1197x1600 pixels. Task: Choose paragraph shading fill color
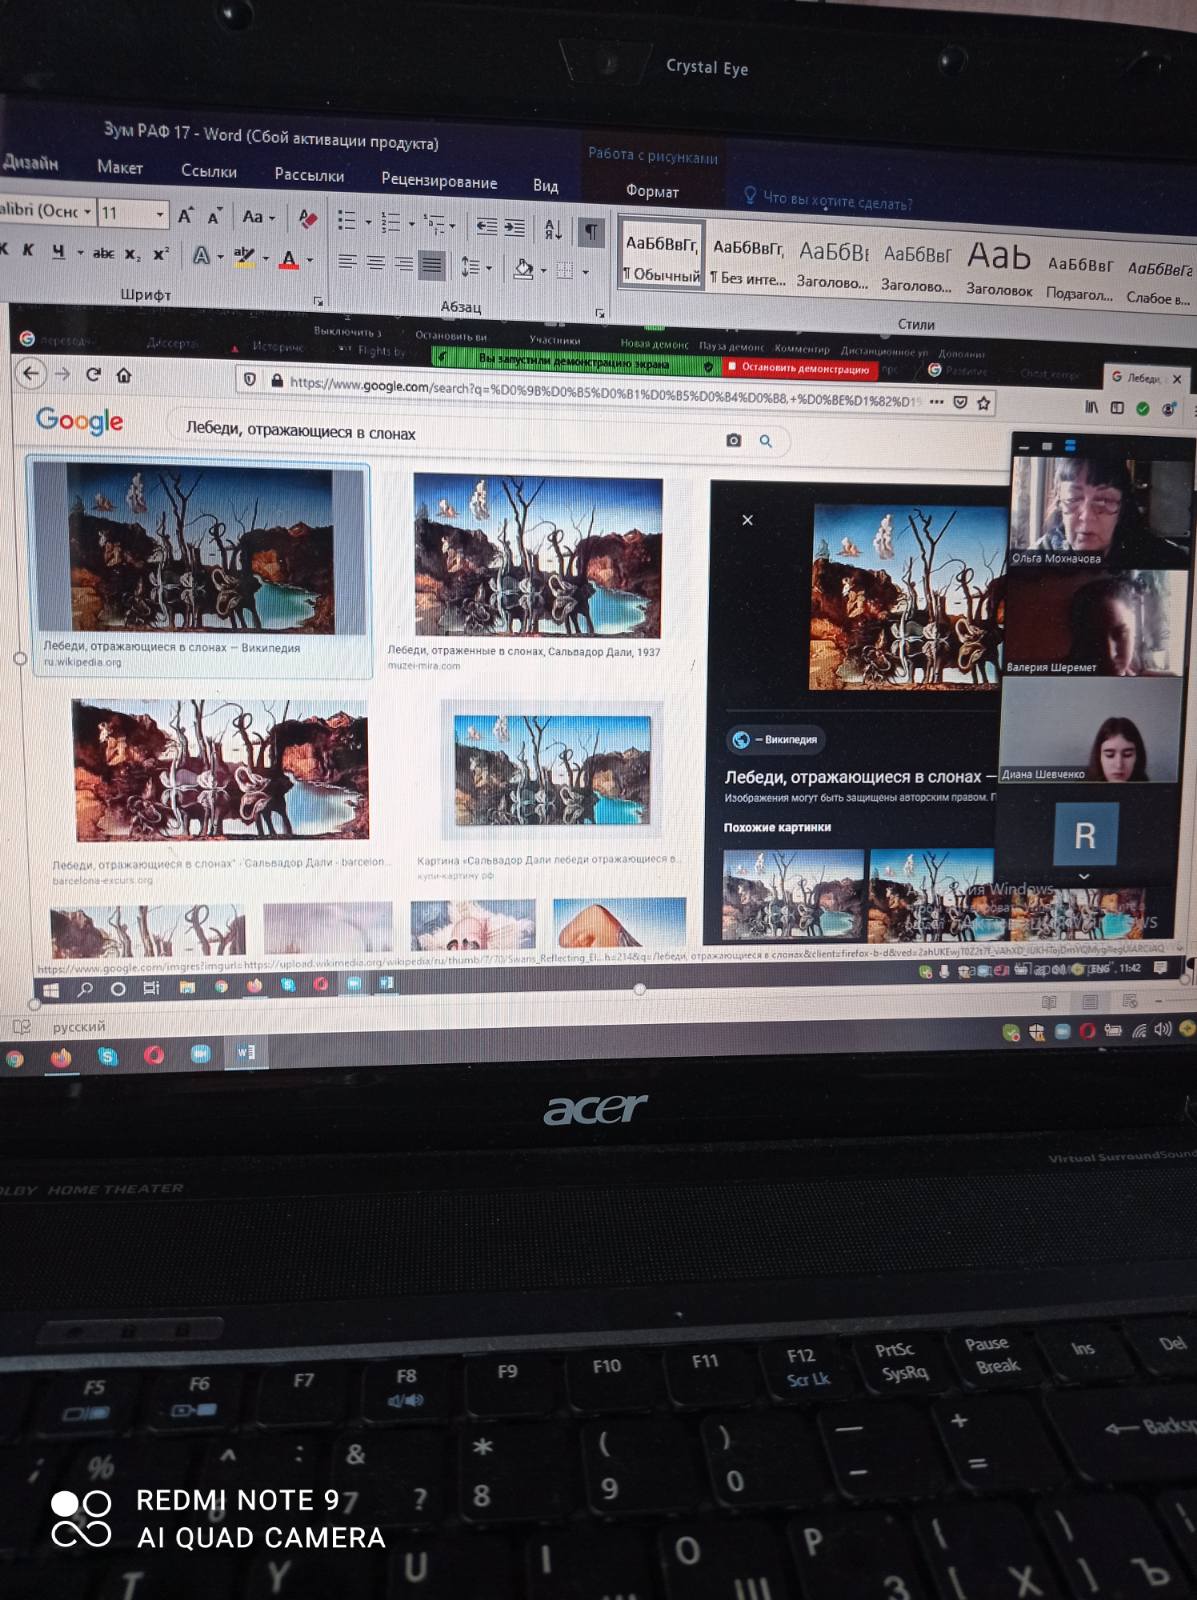click(x=523, y=269)
